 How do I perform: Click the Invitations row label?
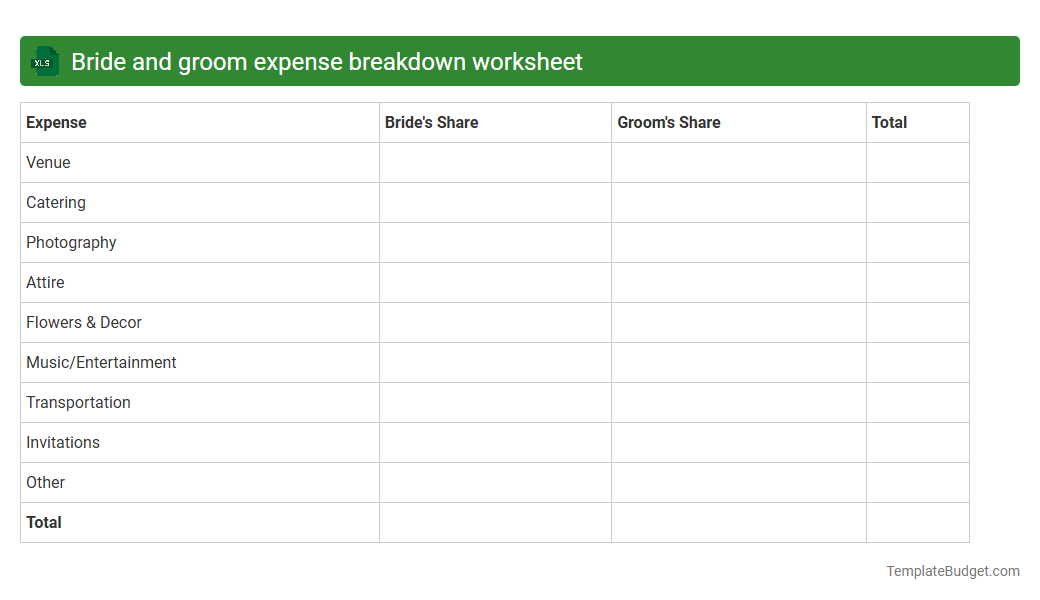(x=62, y=442)
